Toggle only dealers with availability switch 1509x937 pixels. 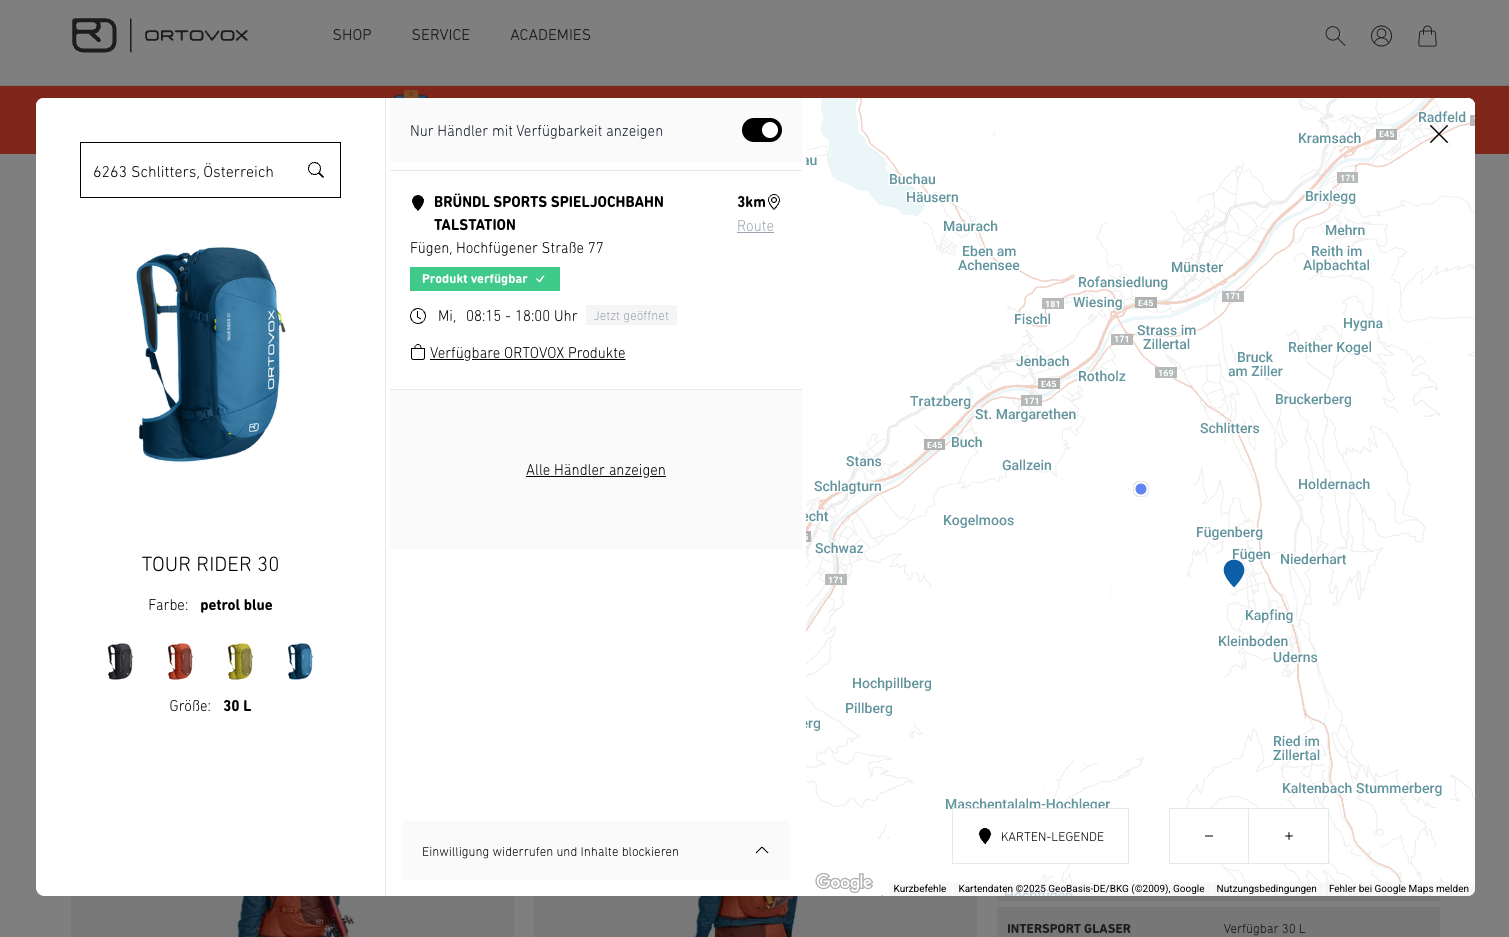[x=762, y=130]
